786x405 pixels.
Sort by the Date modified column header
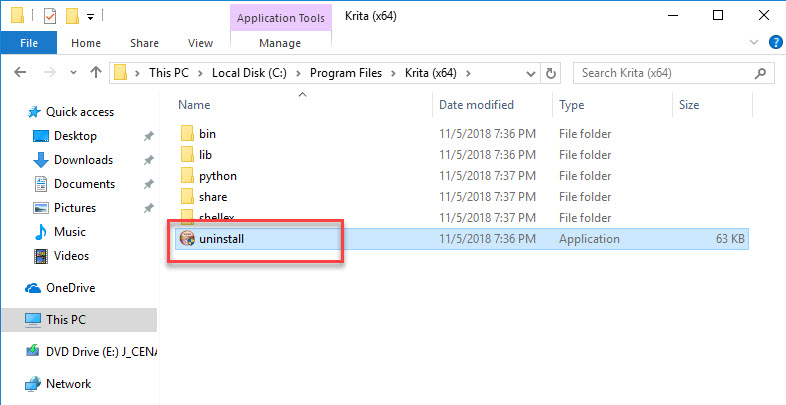tap(476, 105)
